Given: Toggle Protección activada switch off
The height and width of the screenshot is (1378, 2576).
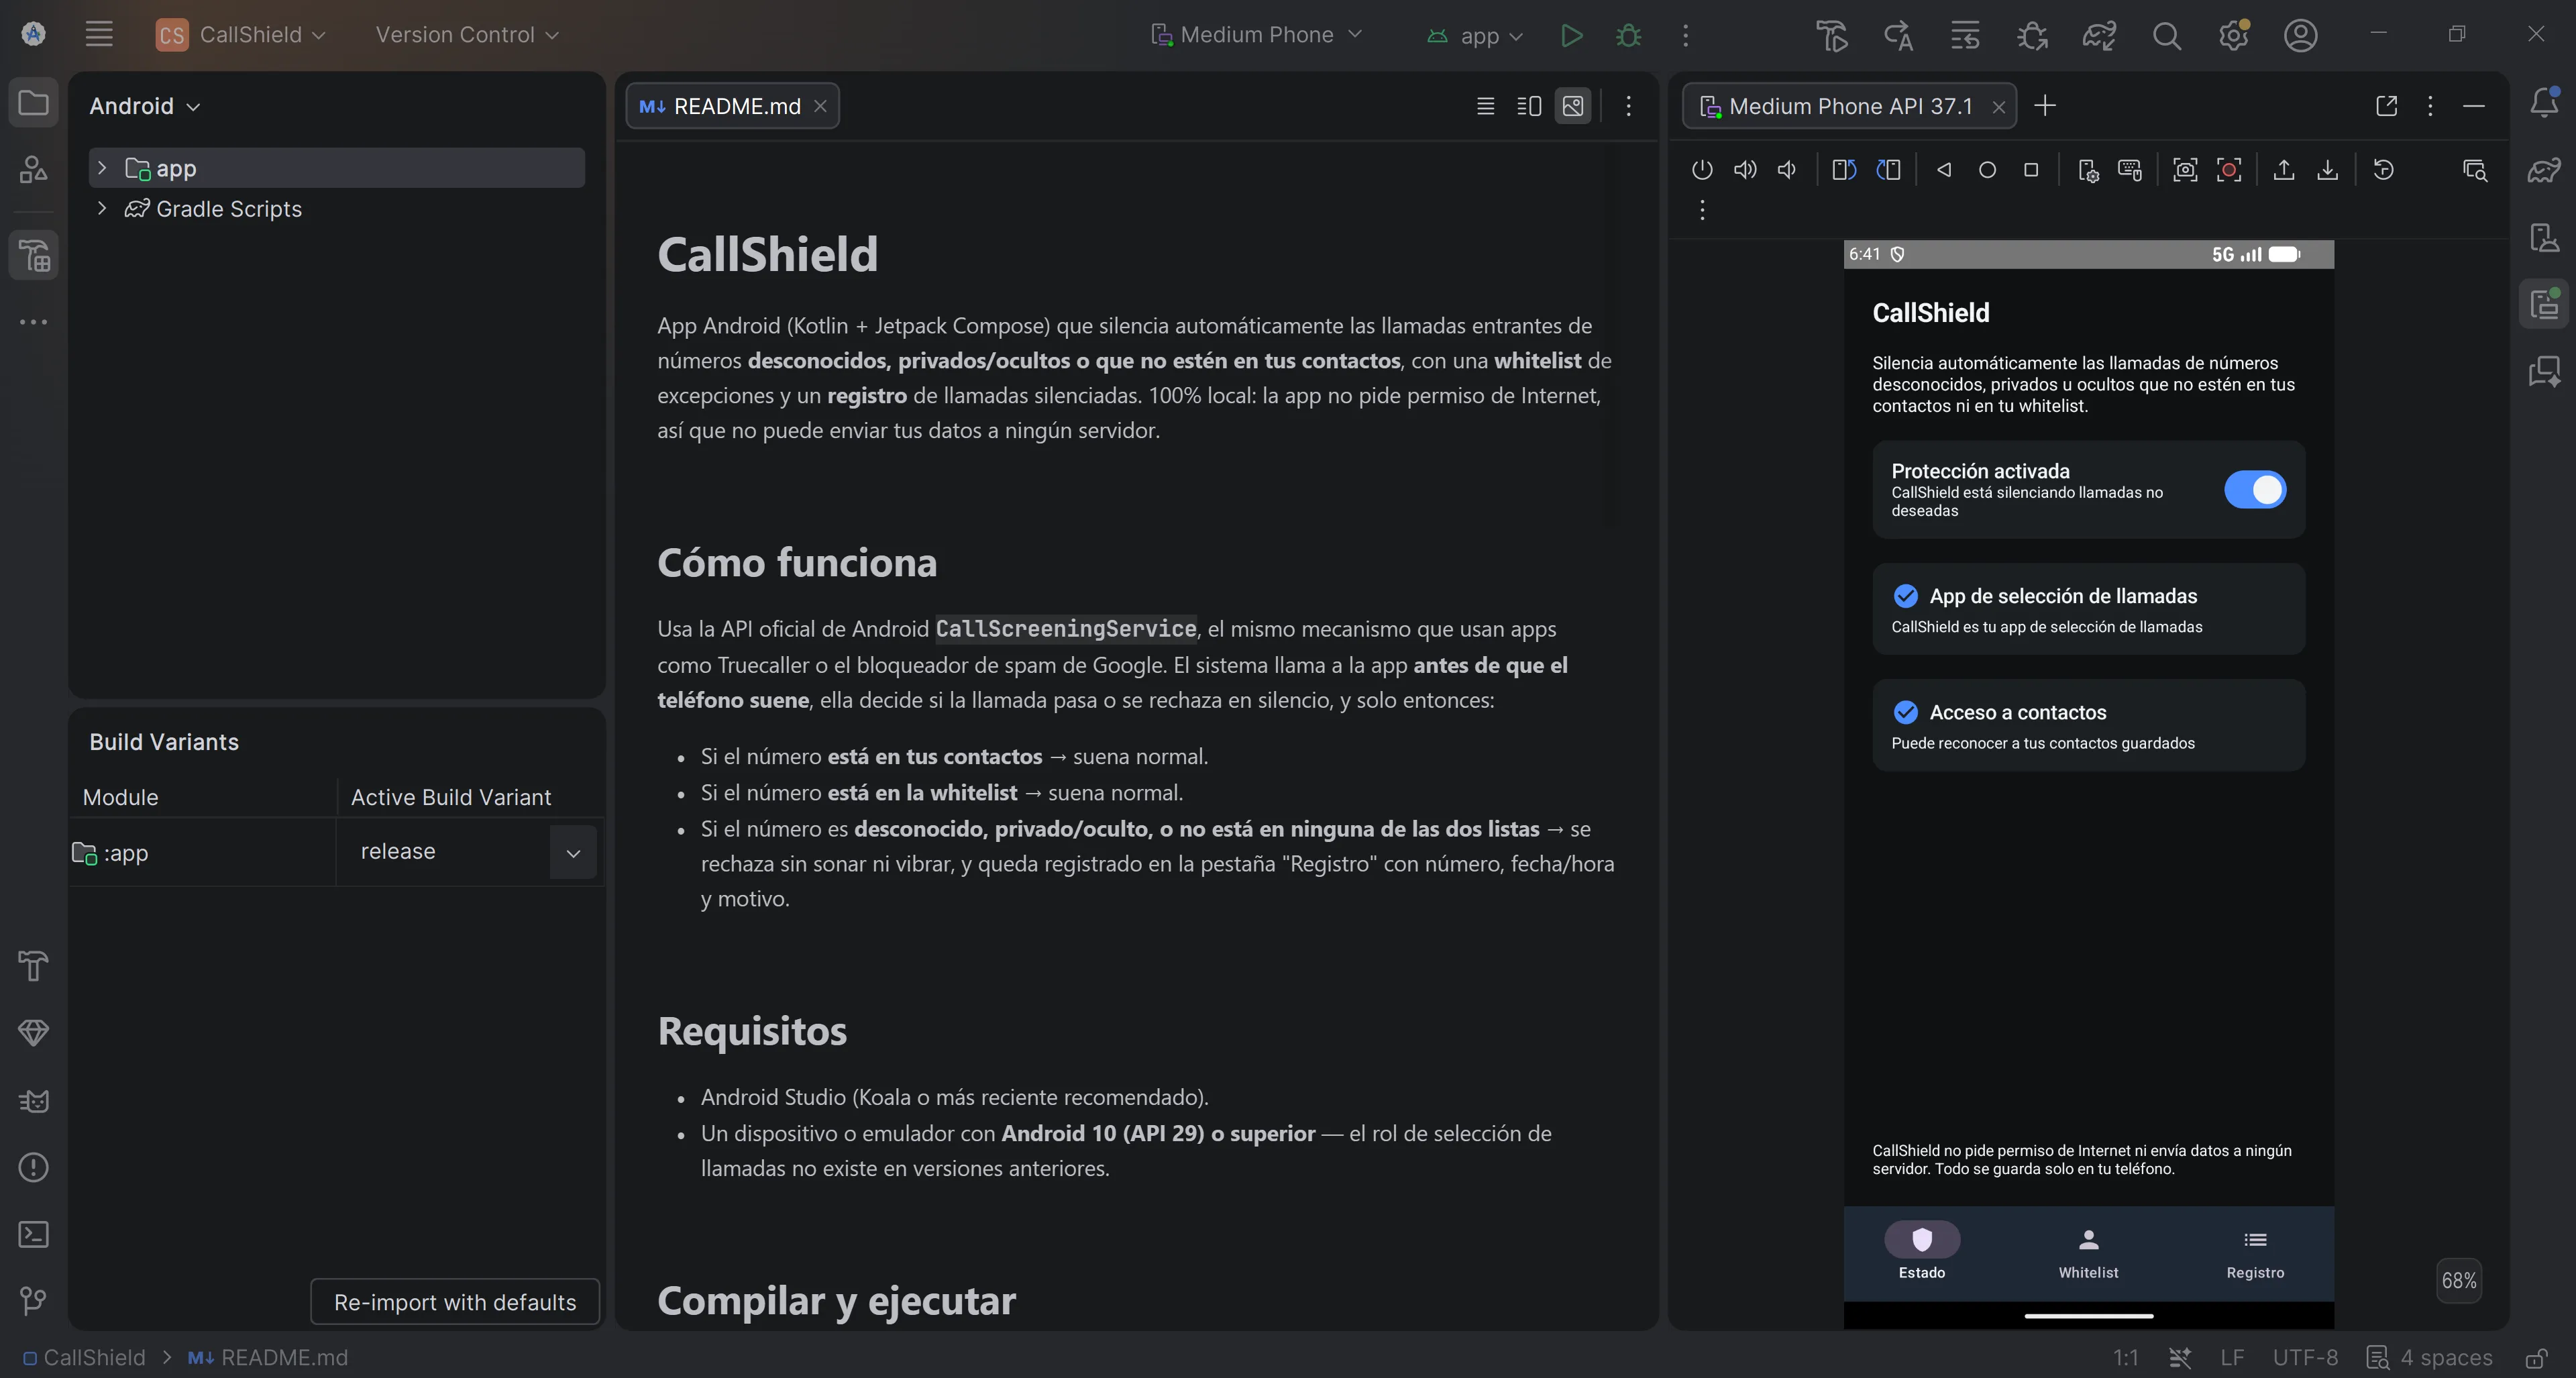Looking at the screenshot, I should coord(2254,490).
